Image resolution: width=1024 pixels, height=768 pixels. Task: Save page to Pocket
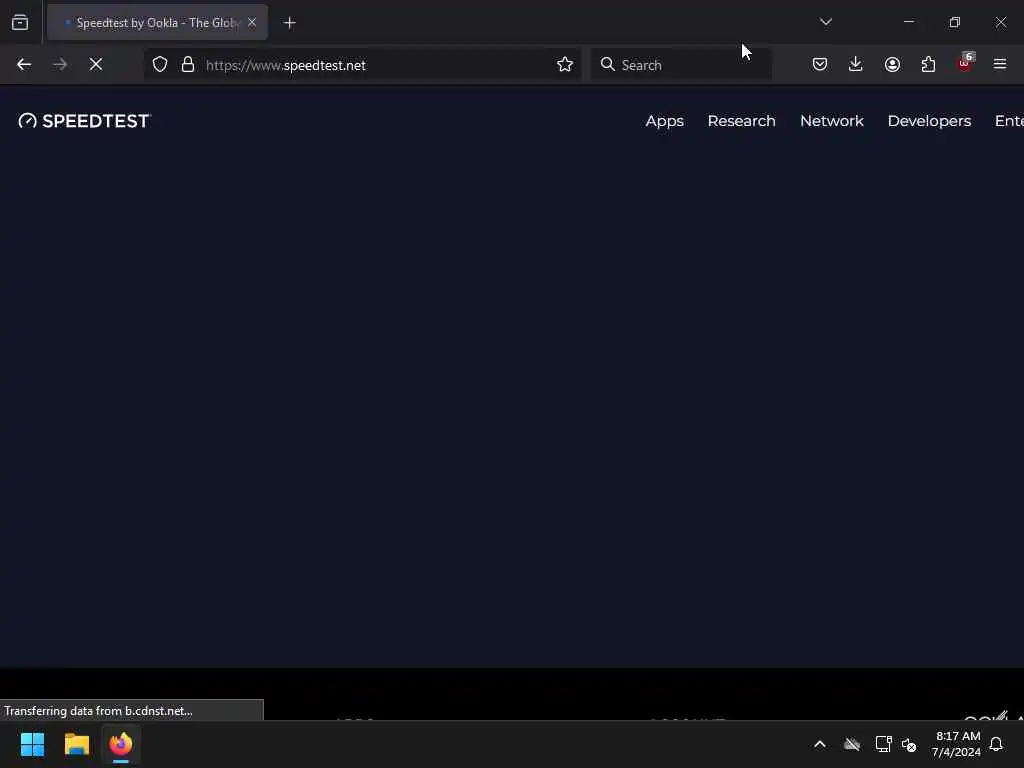click(820, 64)
